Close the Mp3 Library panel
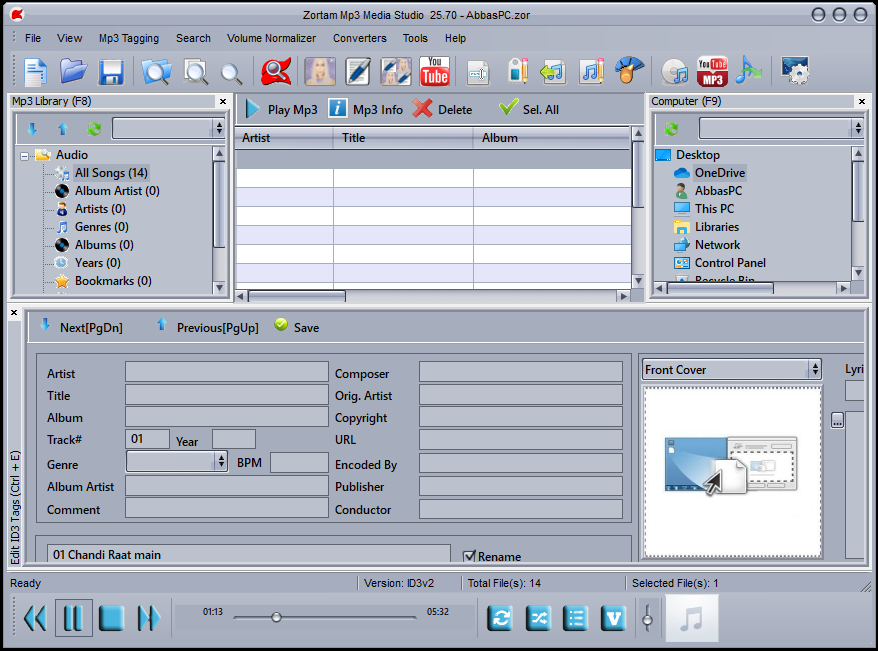Image resolution: width=878 pixels, height=651 pixels. point(223,101)
